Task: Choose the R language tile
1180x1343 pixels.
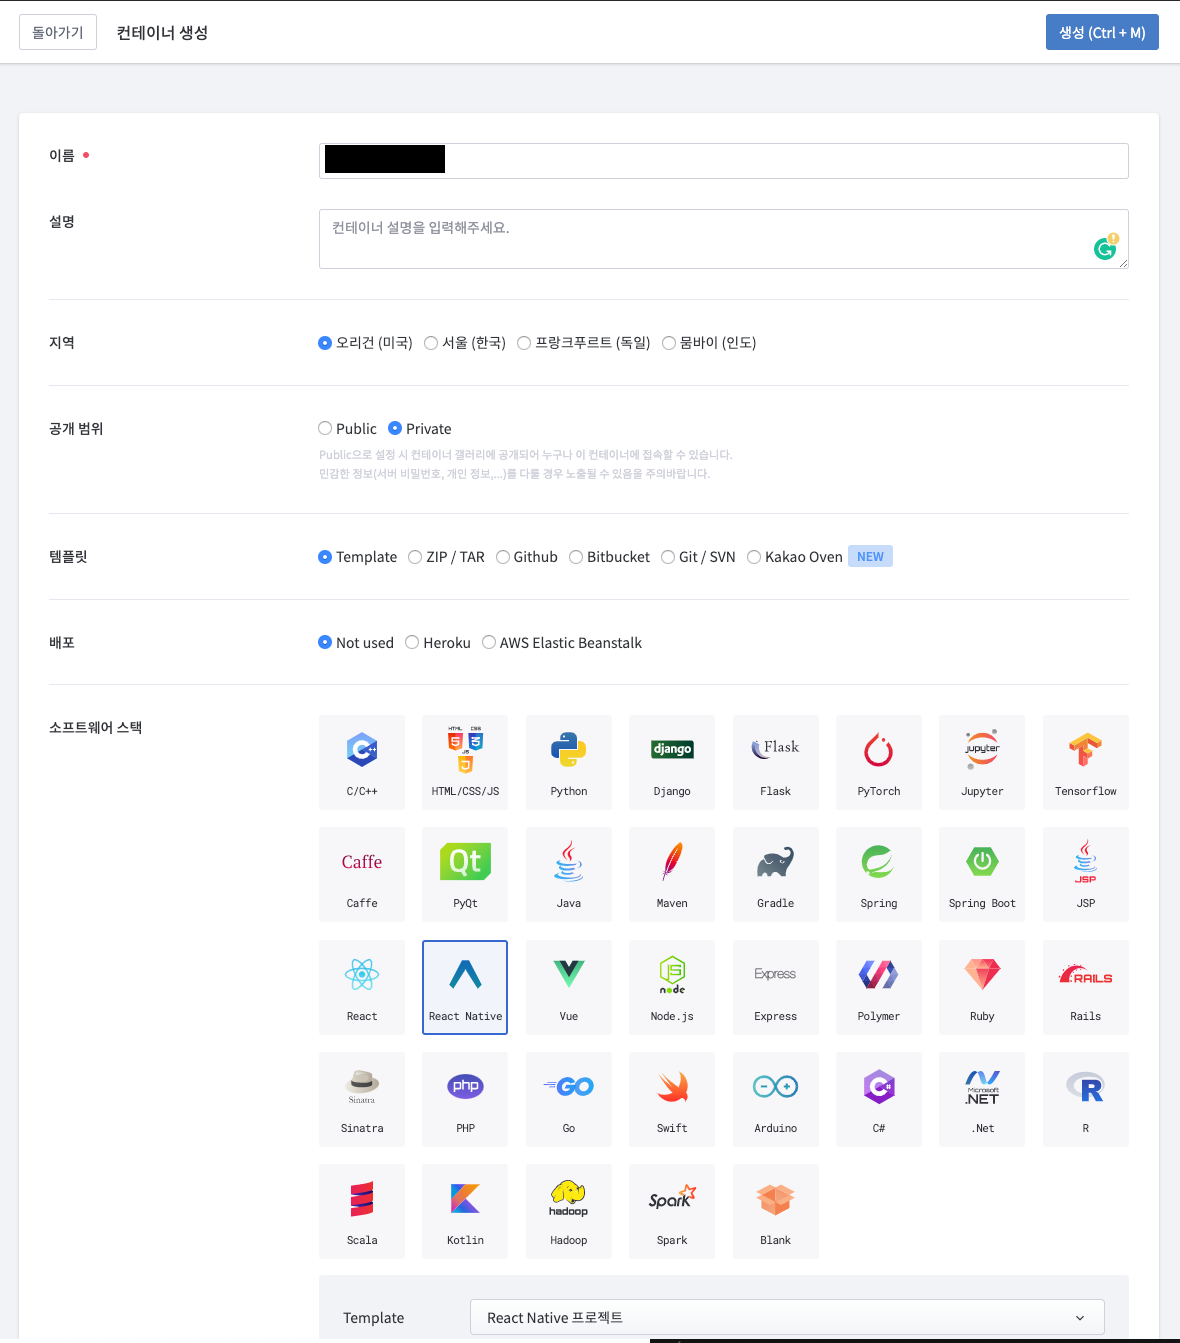Action: coord(1086,1099)
